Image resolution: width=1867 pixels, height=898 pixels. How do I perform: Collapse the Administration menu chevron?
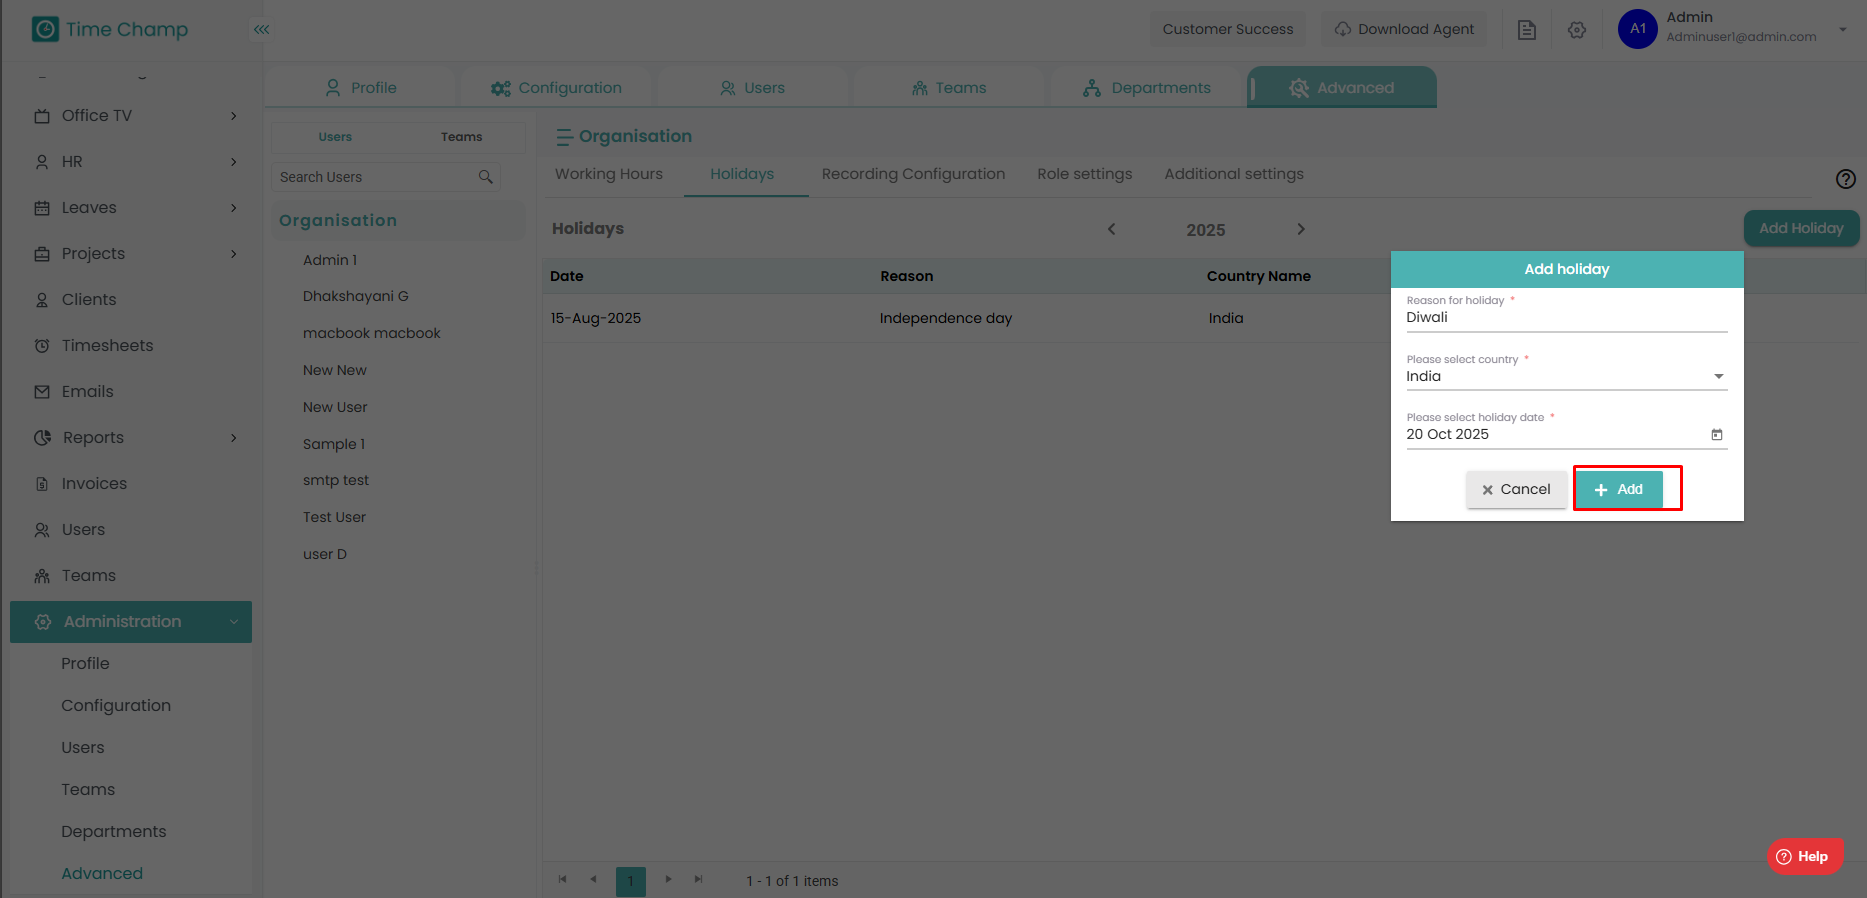coord(234,622)
